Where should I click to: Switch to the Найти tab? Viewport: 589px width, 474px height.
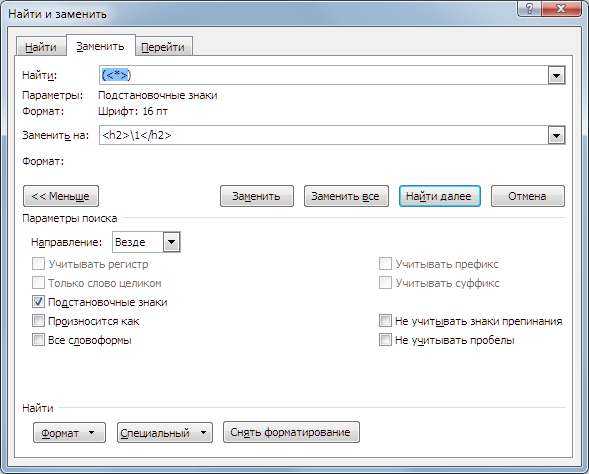tap(41, 47)
